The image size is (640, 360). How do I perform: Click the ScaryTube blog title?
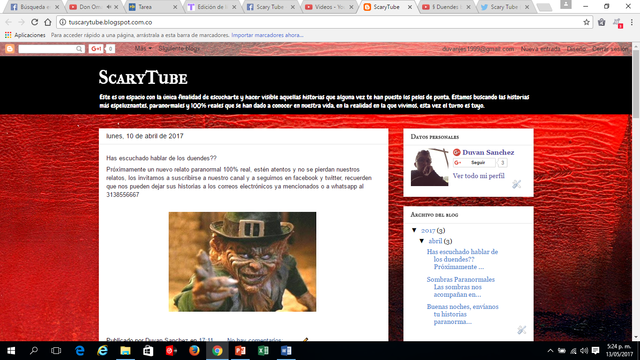tap(143, 78)
